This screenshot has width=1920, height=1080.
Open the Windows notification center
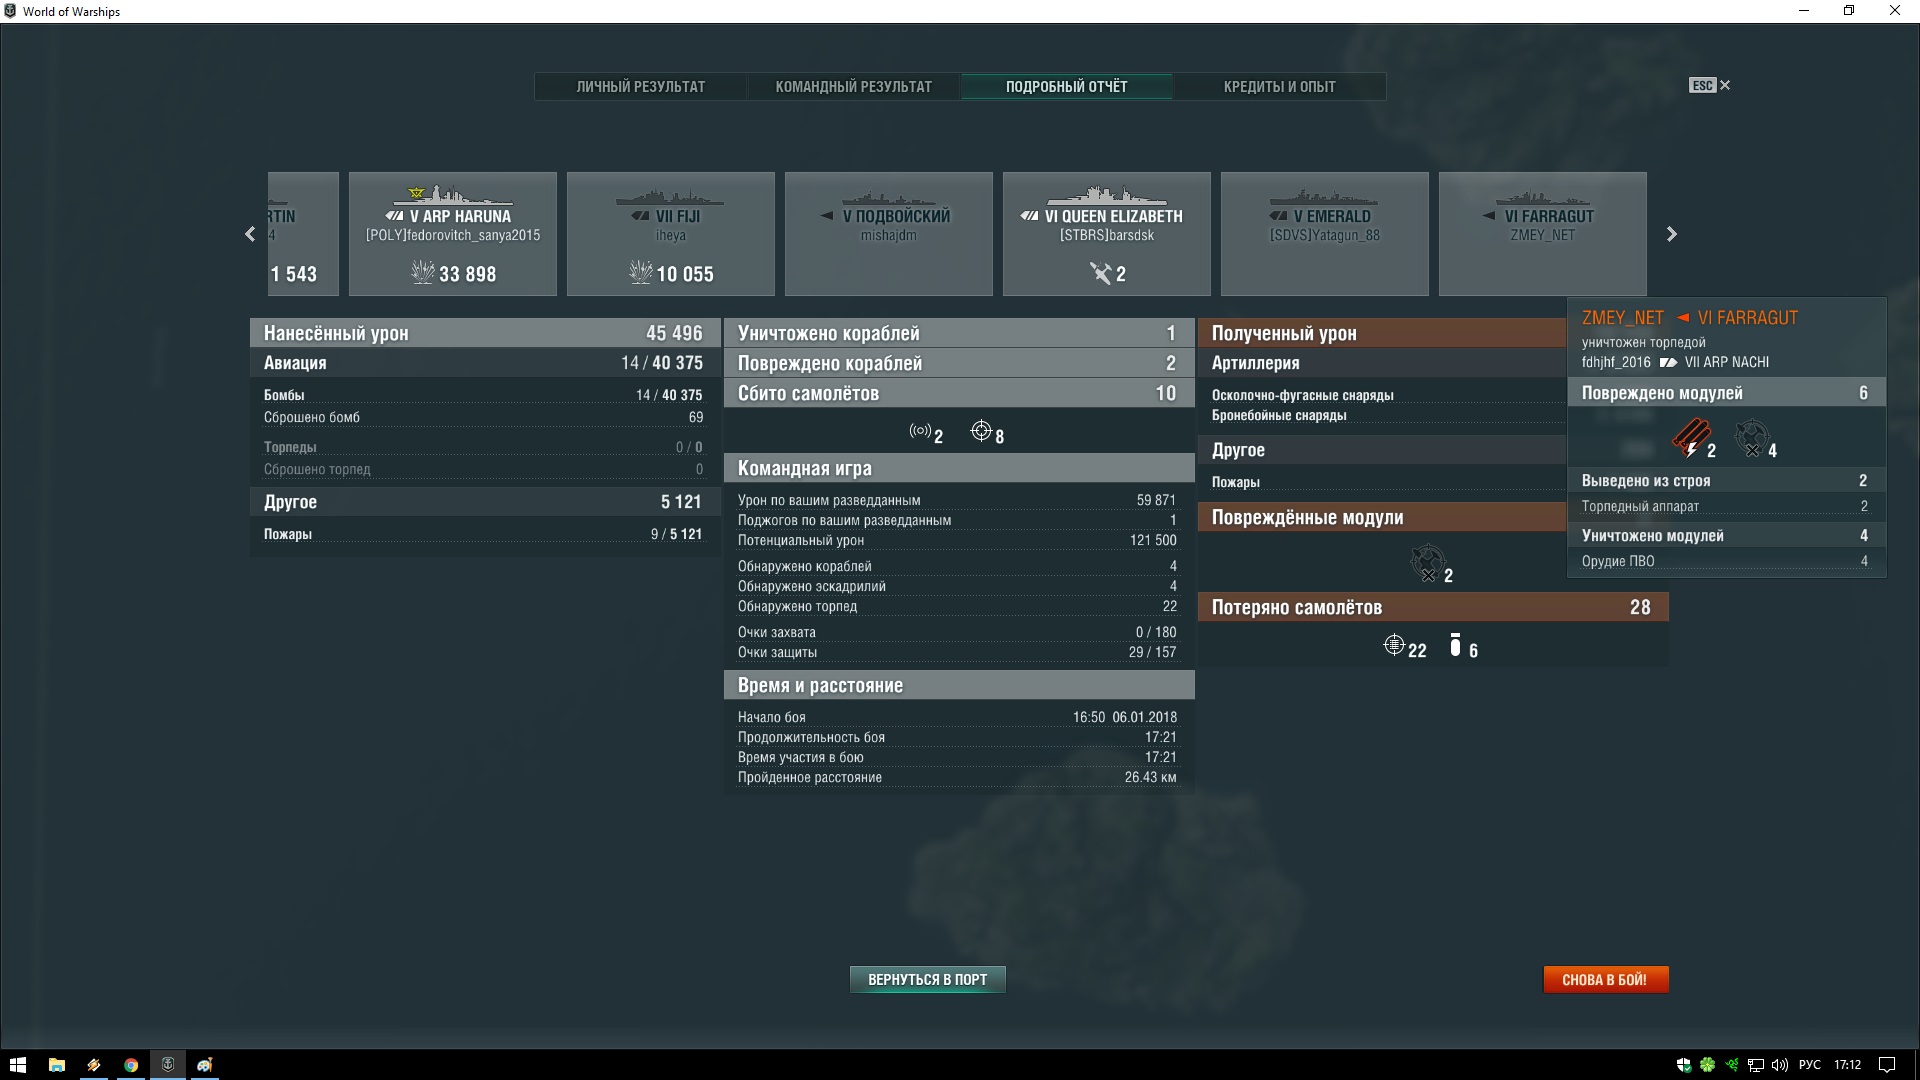coord(1886,1065)
